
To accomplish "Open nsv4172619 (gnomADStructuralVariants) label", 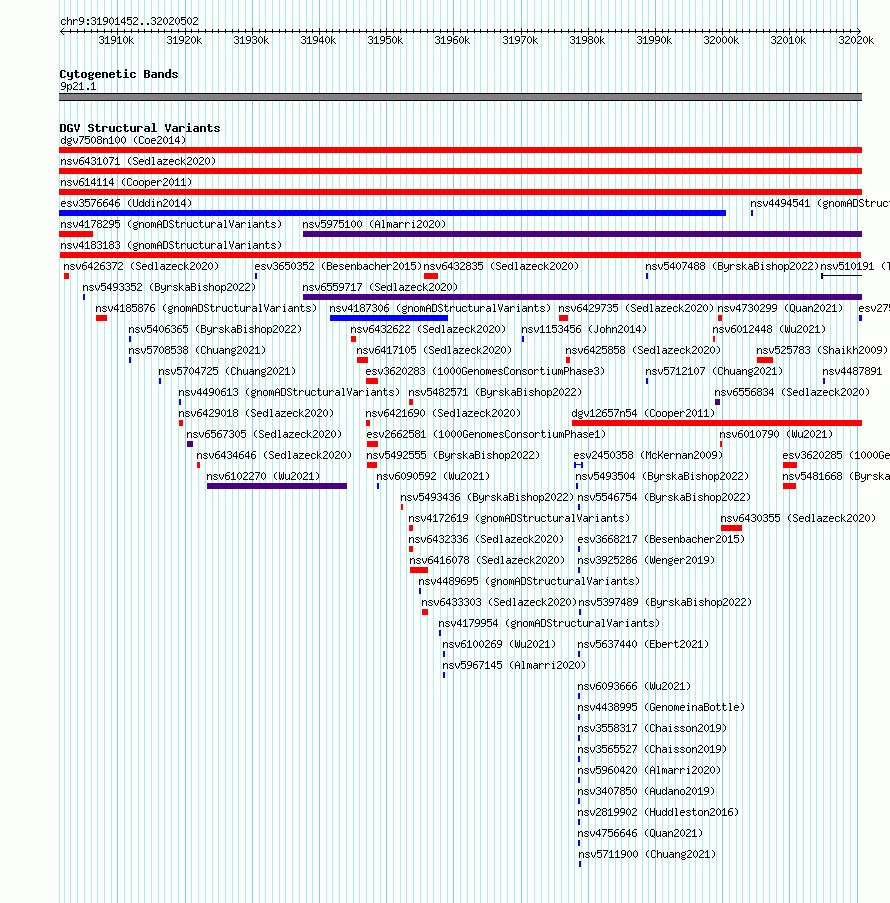I will pos(519,519).
